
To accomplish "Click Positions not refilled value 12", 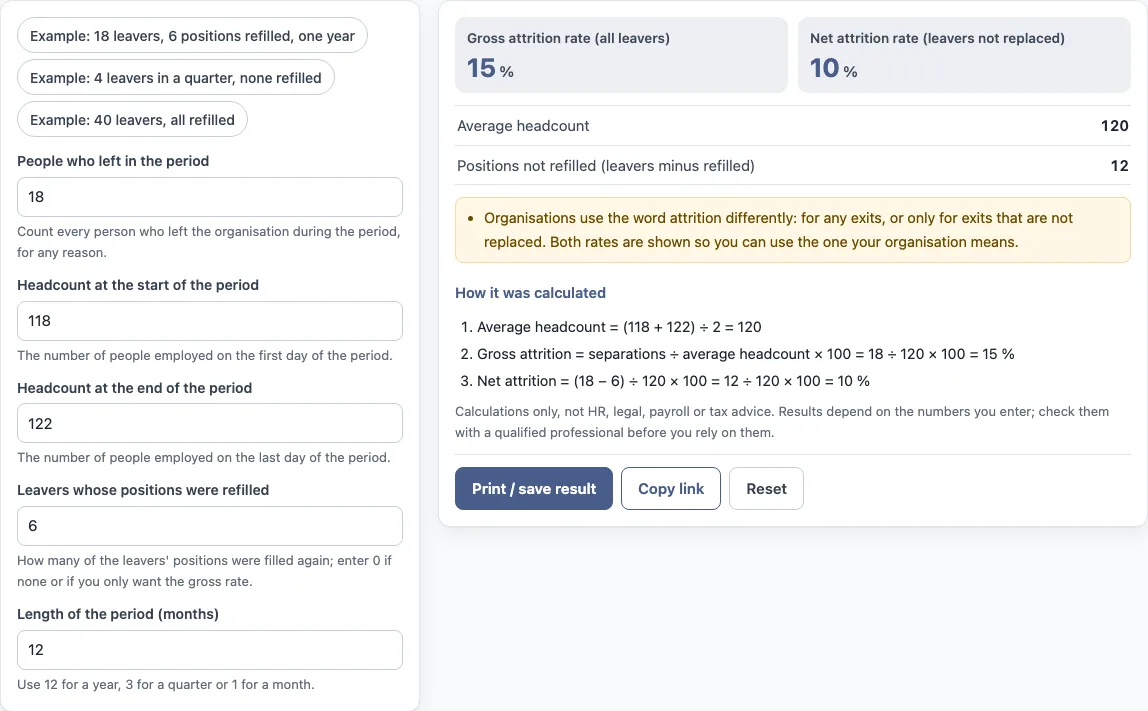I will (x=1119, y=165).
